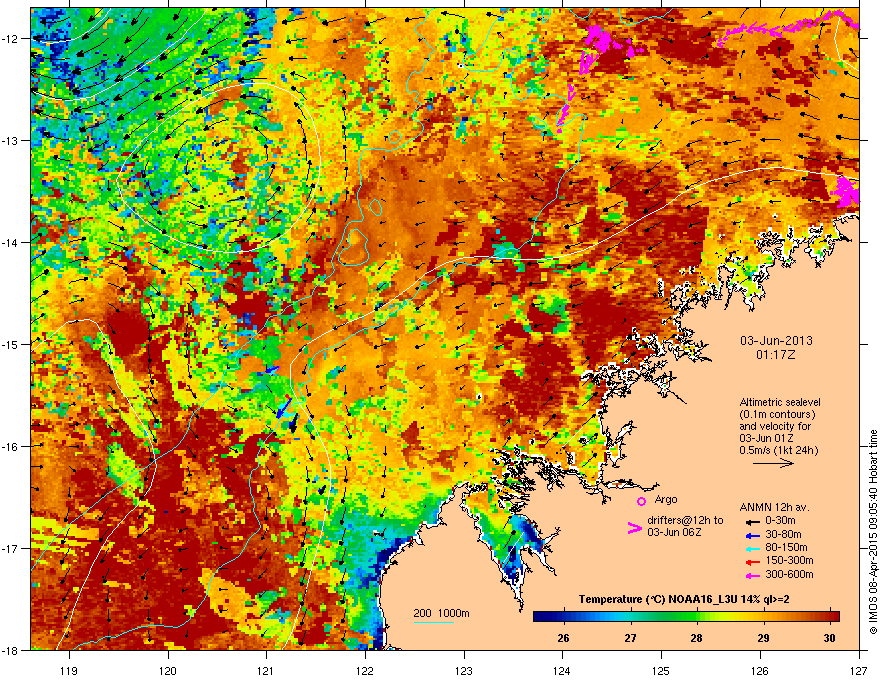Click the magenta Argo circle legend symbol
The height and width of the screenshot is (680, 880).
(x=641, y=501)
